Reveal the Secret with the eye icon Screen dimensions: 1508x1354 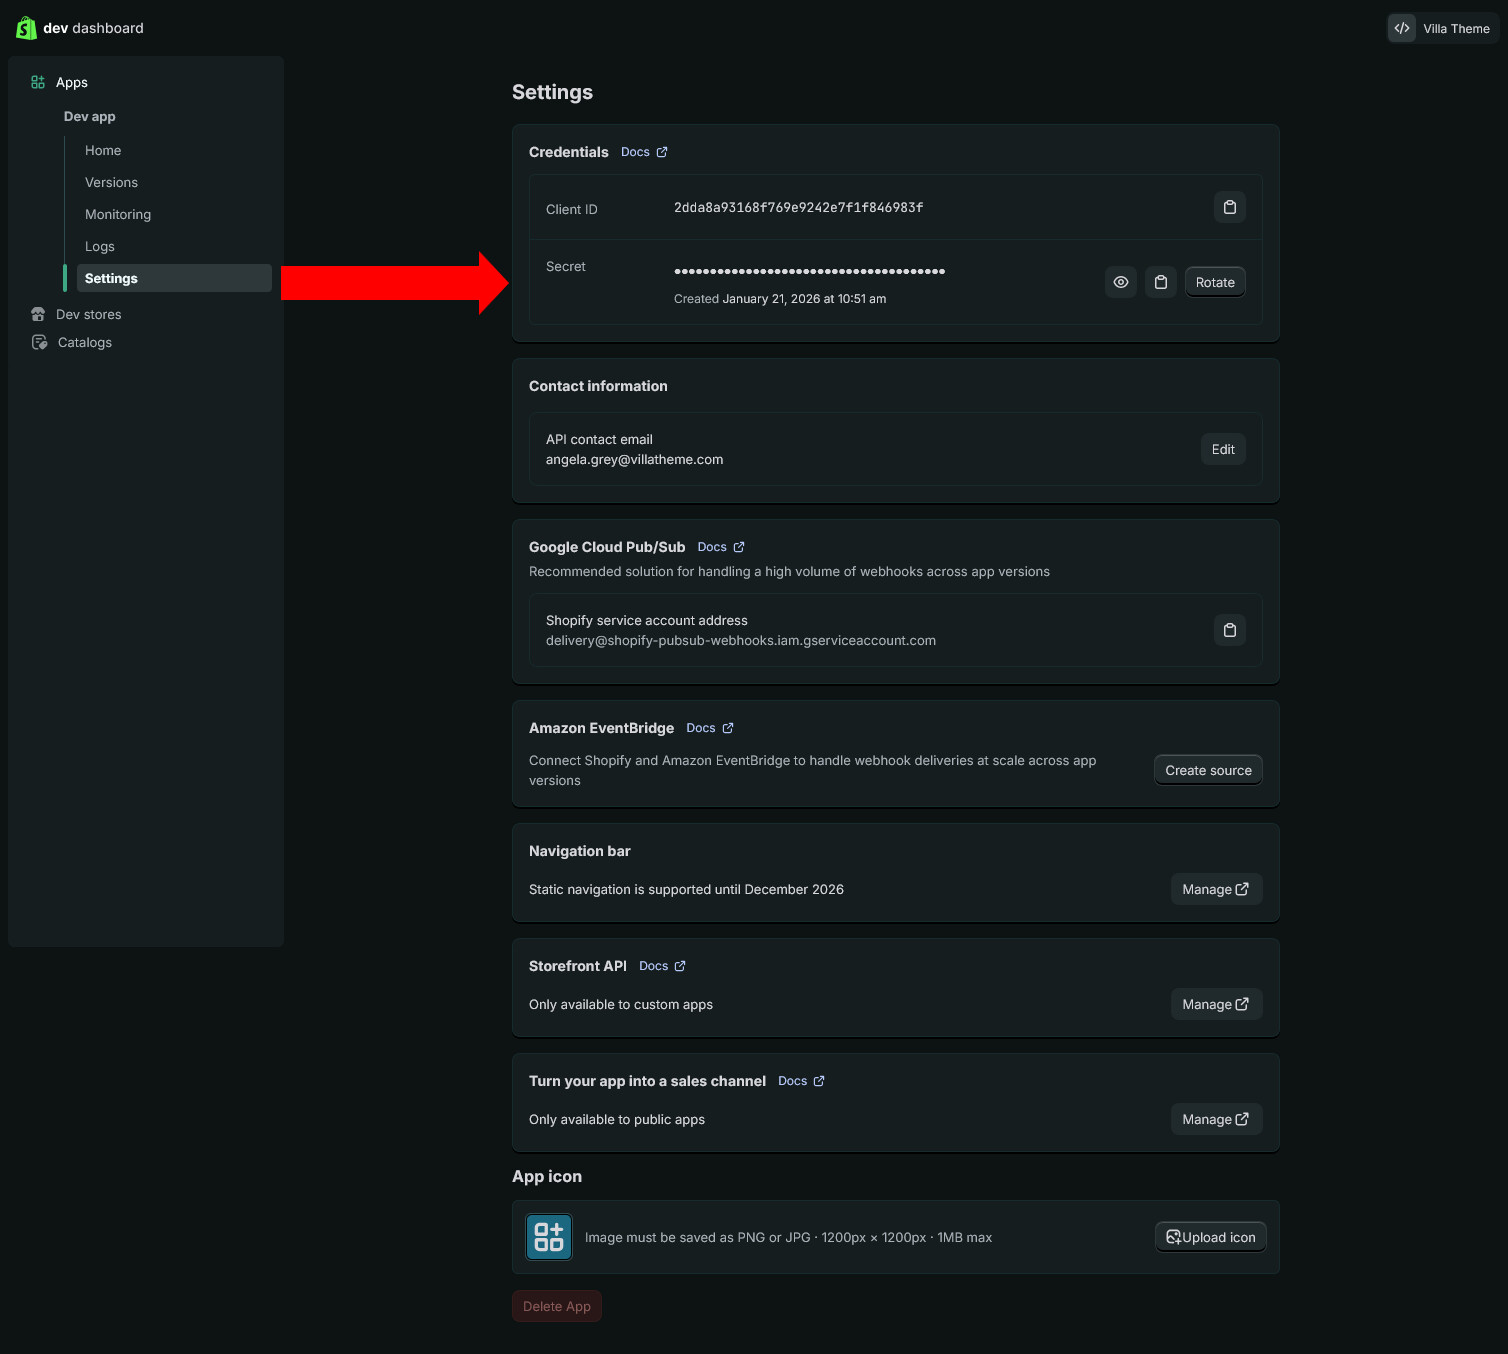tap(1120, 282)
